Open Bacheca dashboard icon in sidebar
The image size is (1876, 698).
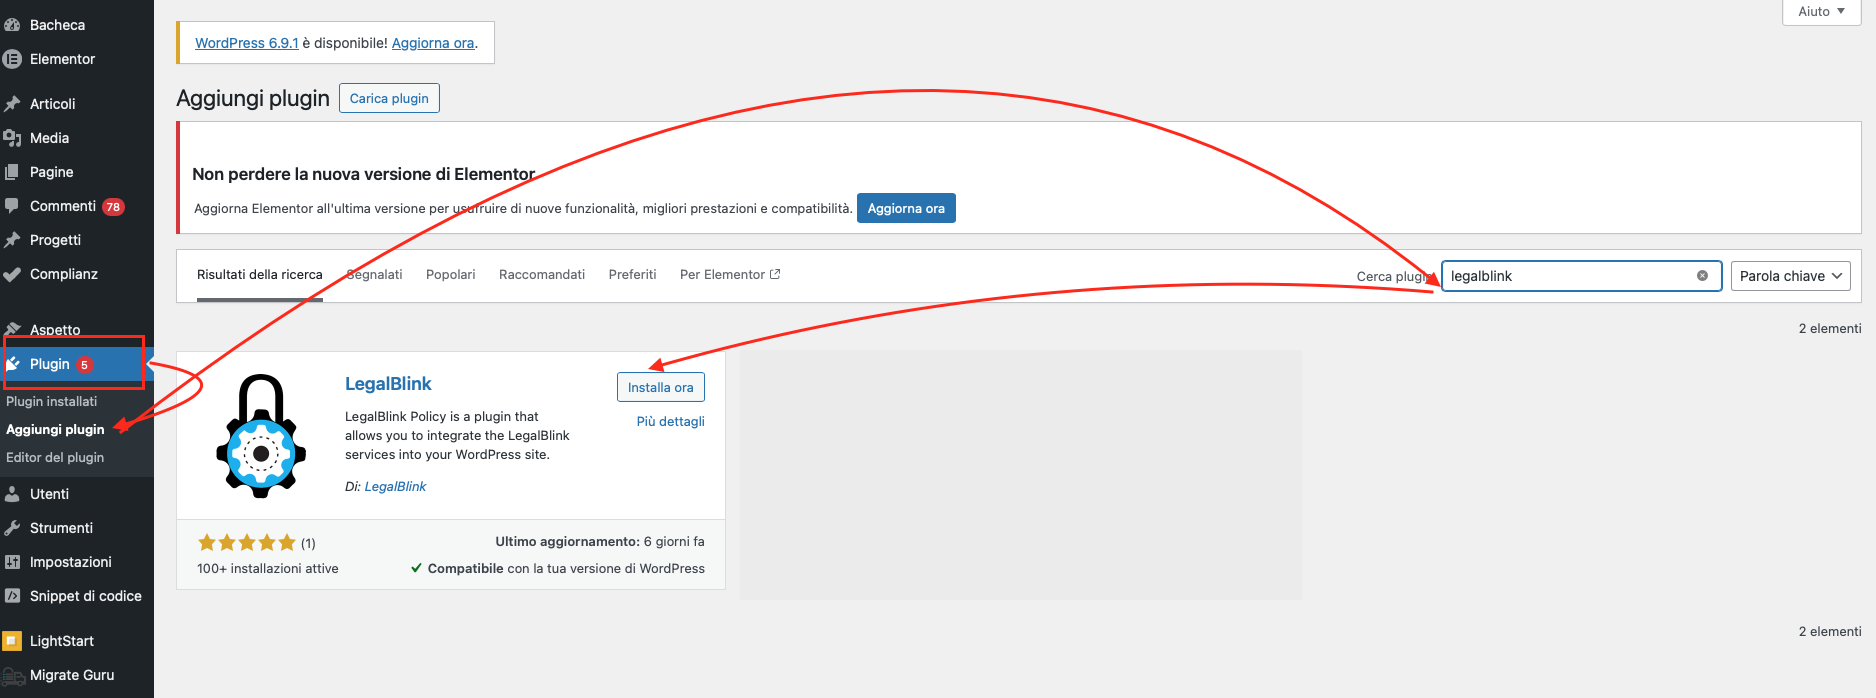pos(12,25)
